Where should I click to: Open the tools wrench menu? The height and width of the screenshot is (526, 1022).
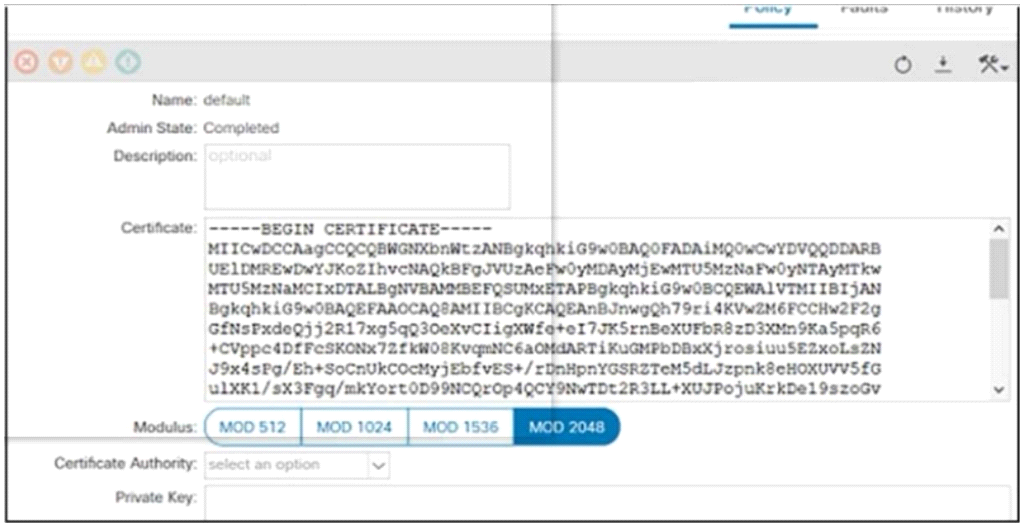pyautogui.click(x=993, y=64)
